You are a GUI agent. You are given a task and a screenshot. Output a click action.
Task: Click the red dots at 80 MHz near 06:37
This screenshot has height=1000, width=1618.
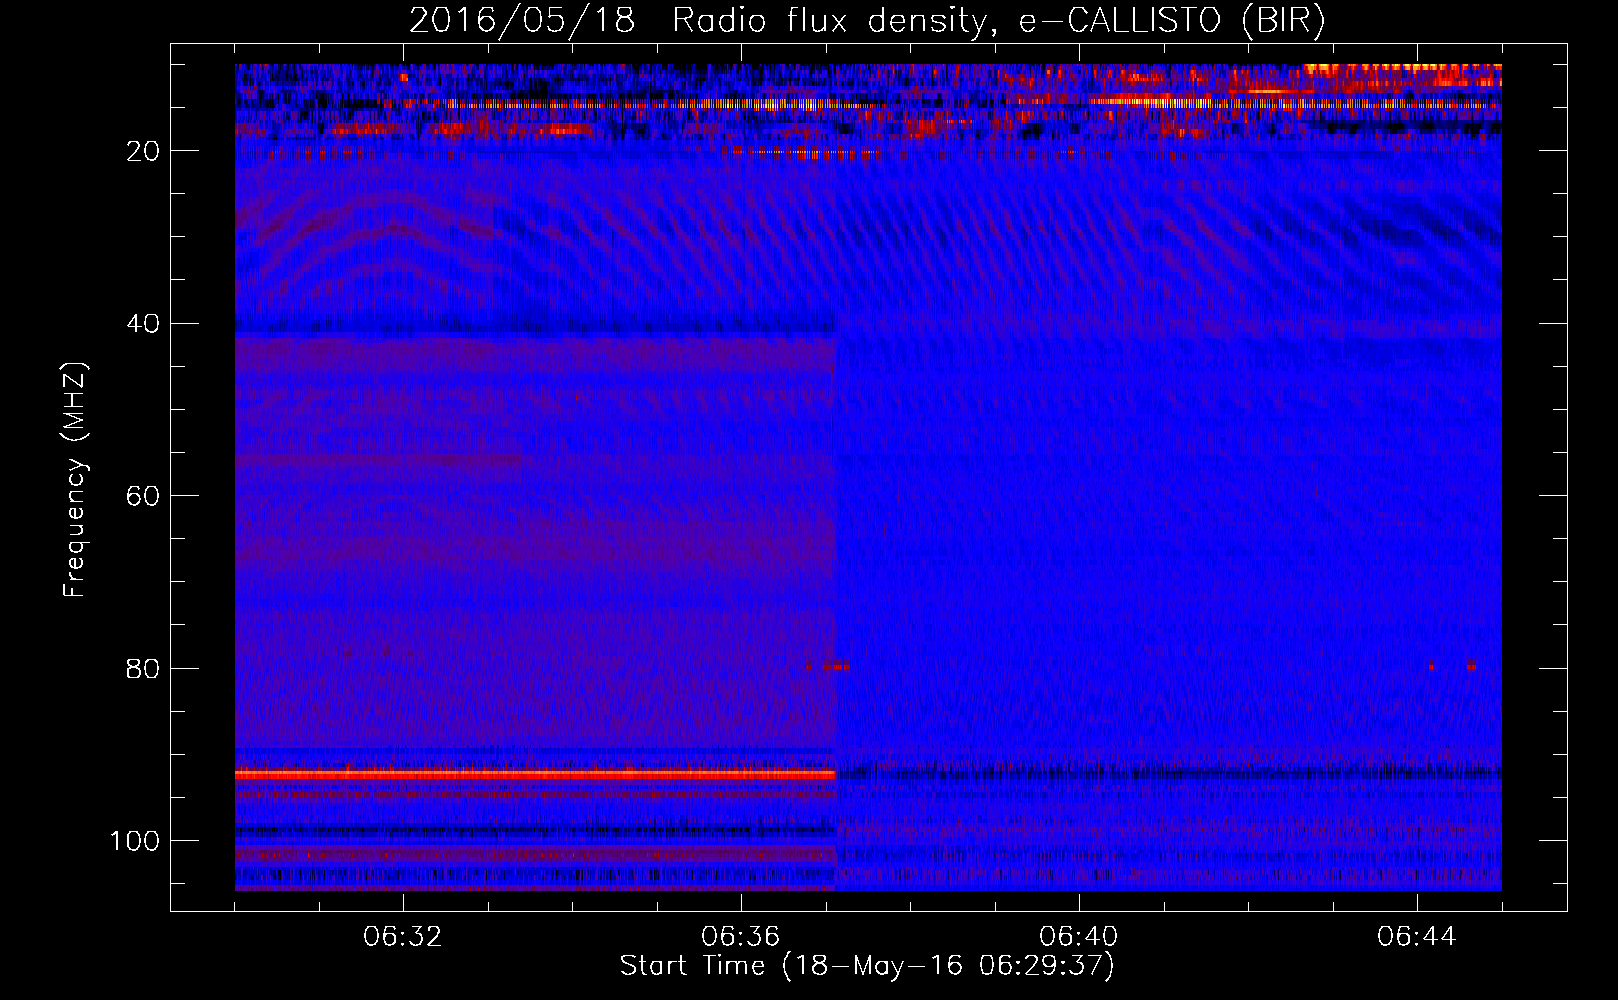(828, 665)
